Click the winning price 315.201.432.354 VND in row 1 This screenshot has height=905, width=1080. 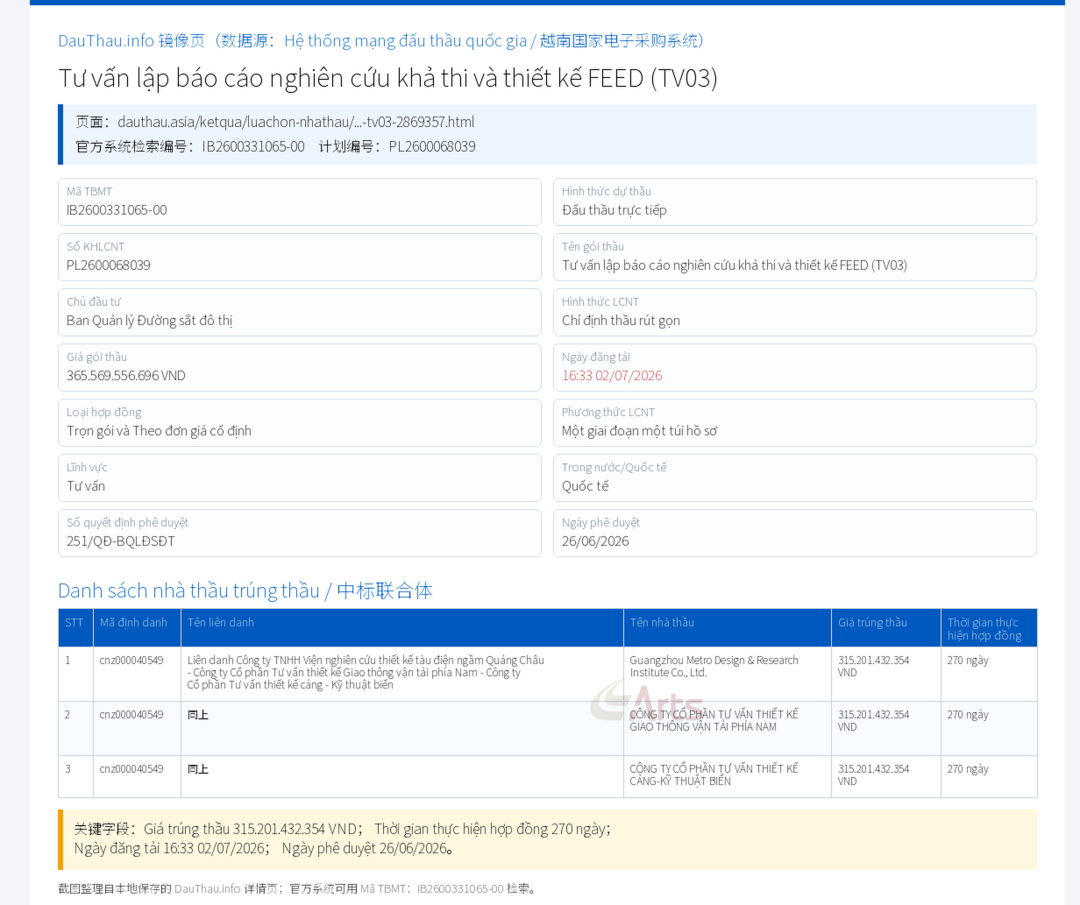873,666
